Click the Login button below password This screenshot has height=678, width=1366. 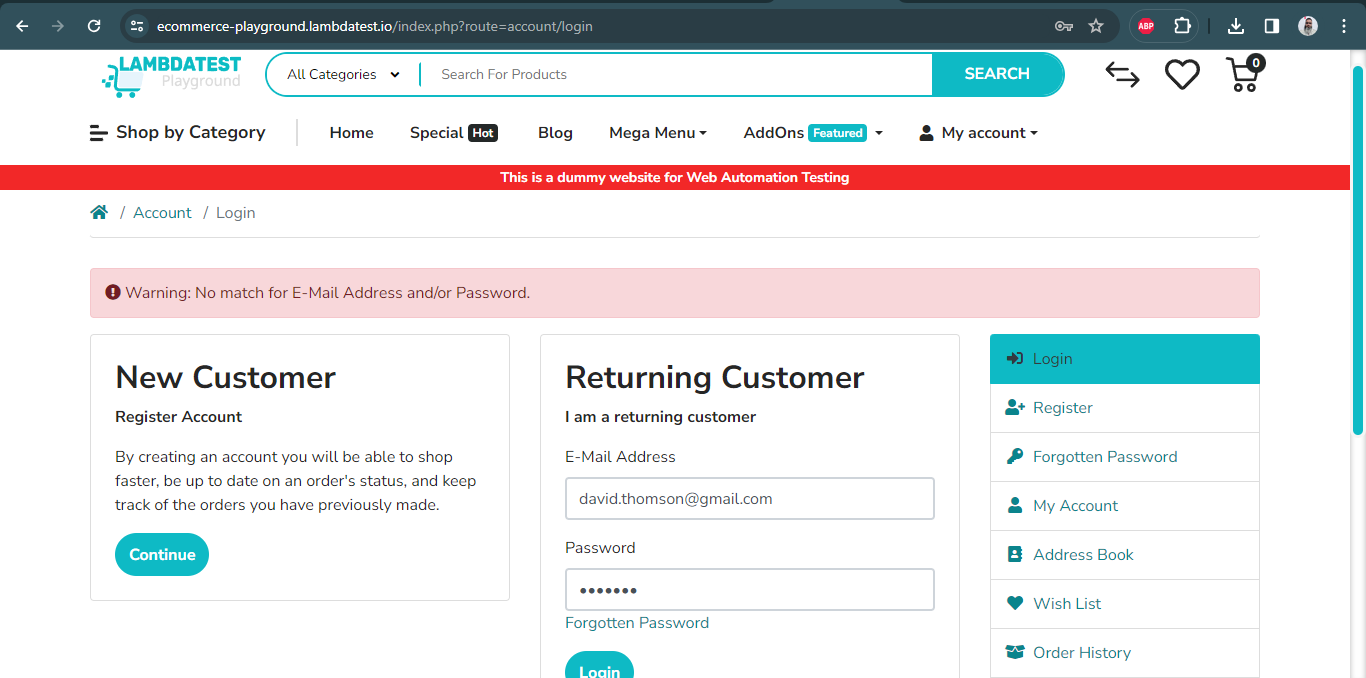[x=599, y=665]
